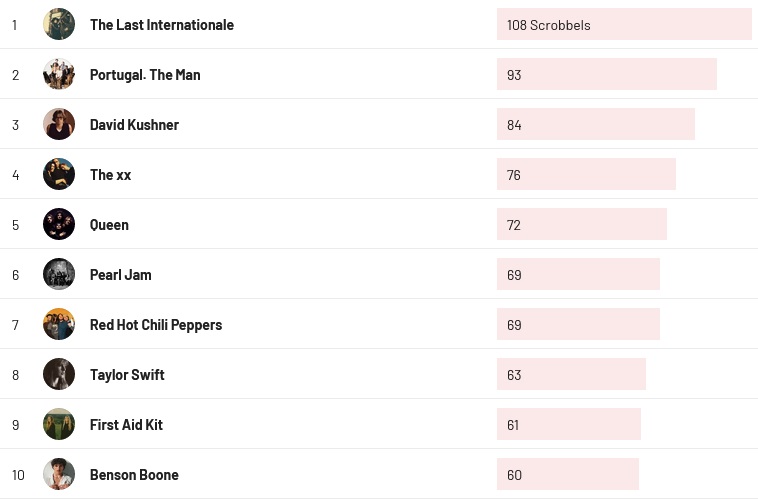Open The Last Internationale artist page
The image size is (758, 500).
click(x=161, y=25)
